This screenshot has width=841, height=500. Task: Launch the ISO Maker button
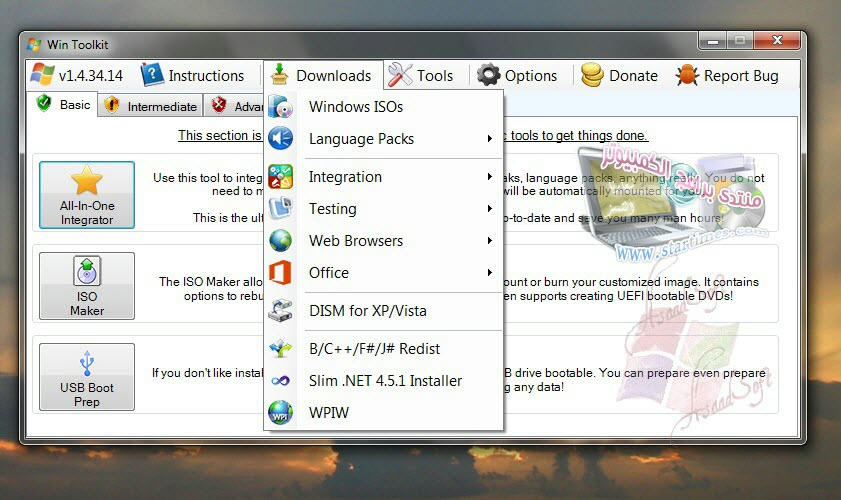click(87, 286)
